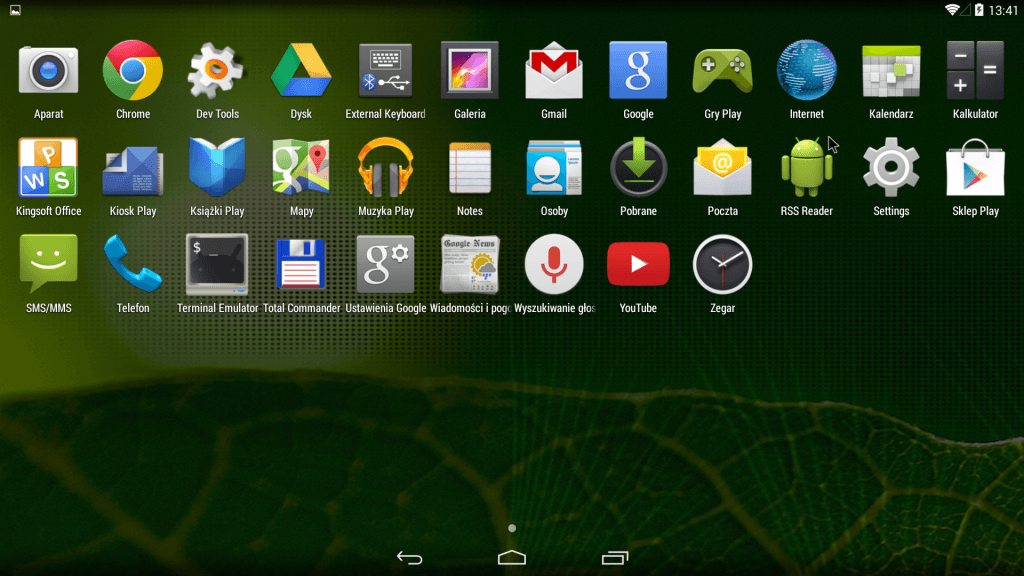The height and width of the screenshot is (576, 1024).
Task: Open the Settings gear app
Action: pos(891,168)
